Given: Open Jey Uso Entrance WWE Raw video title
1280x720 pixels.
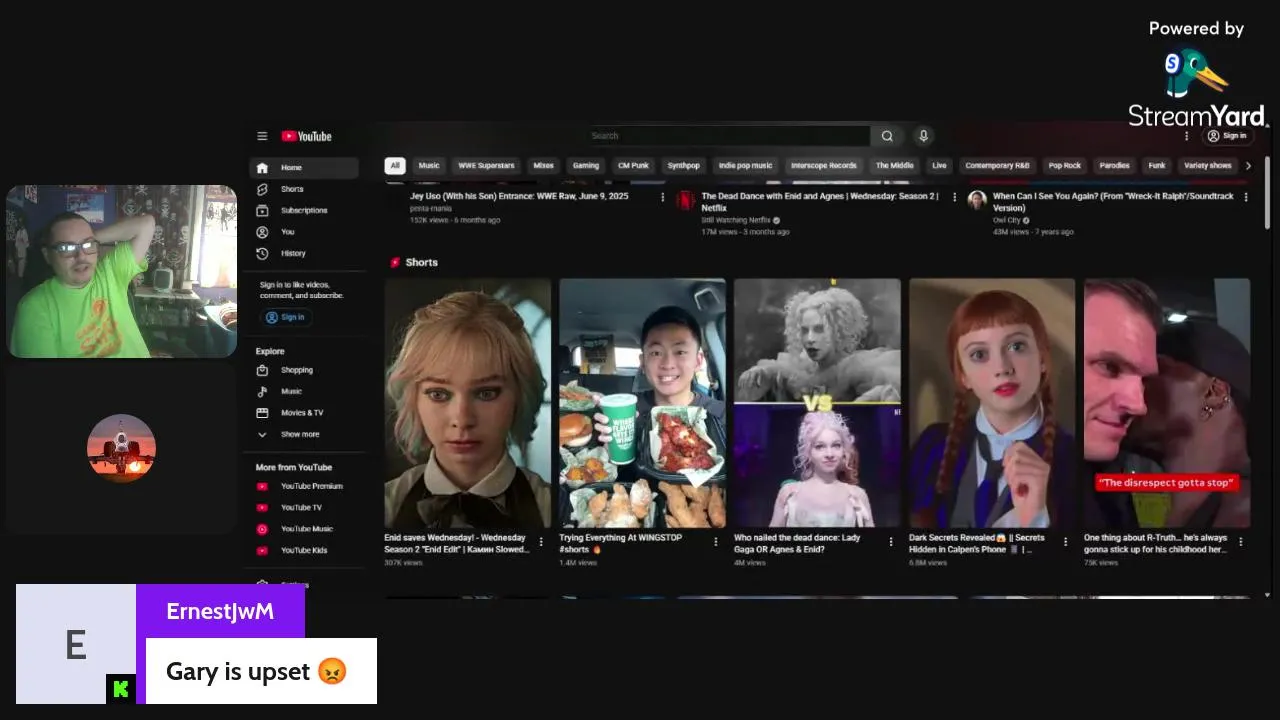Looking at the screenshot, I should tap(519, 196).
